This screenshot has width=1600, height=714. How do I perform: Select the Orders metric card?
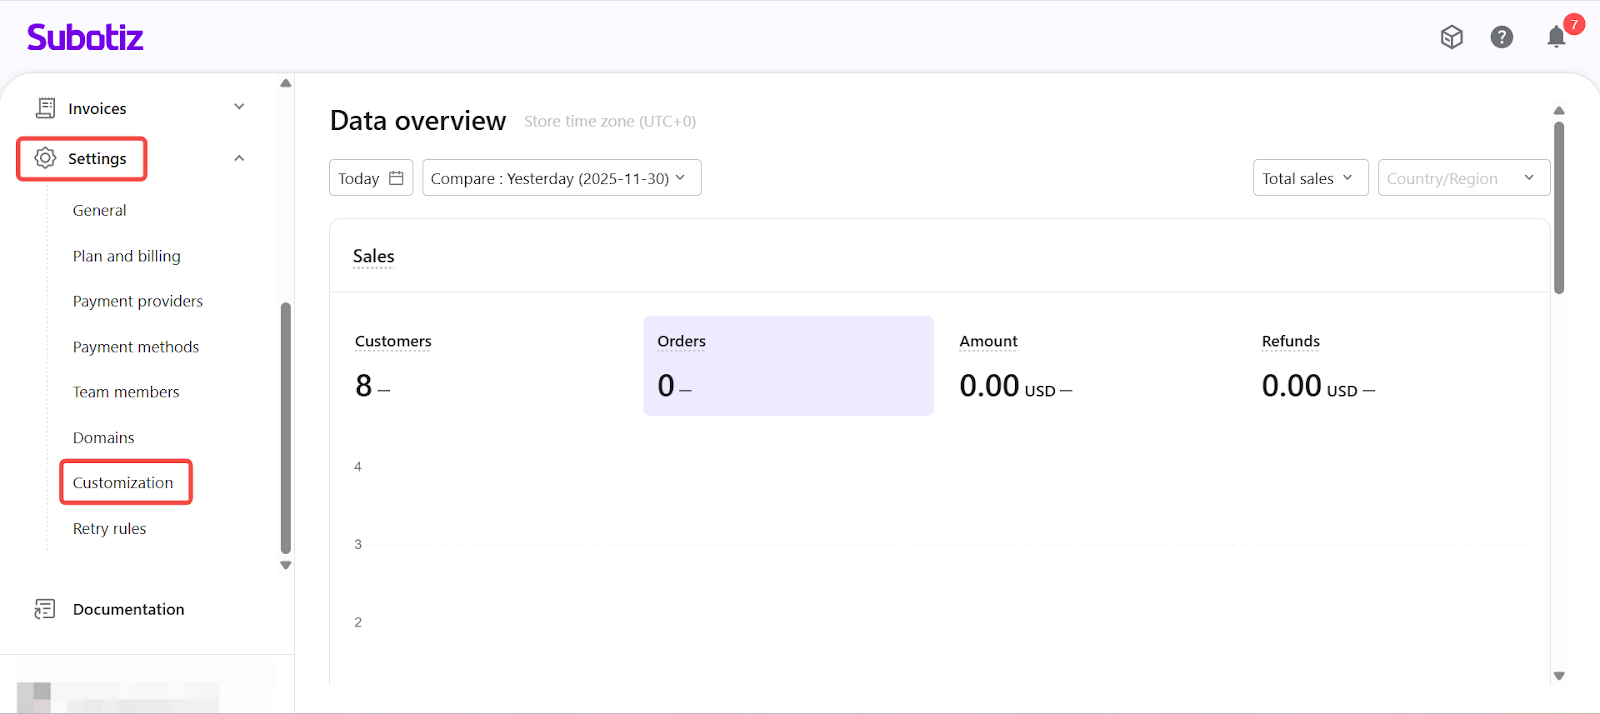pyautogui.click(x=788, y=366)
